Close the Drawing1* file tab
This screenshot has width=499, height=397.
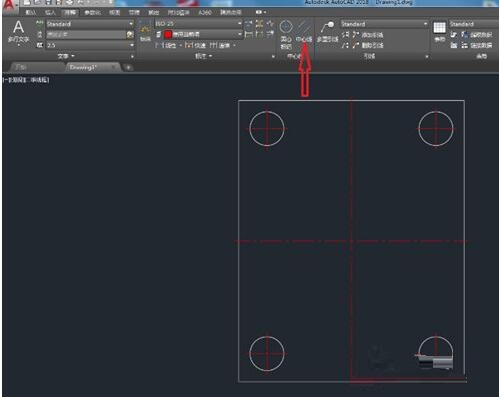click(x=114, y=67)
